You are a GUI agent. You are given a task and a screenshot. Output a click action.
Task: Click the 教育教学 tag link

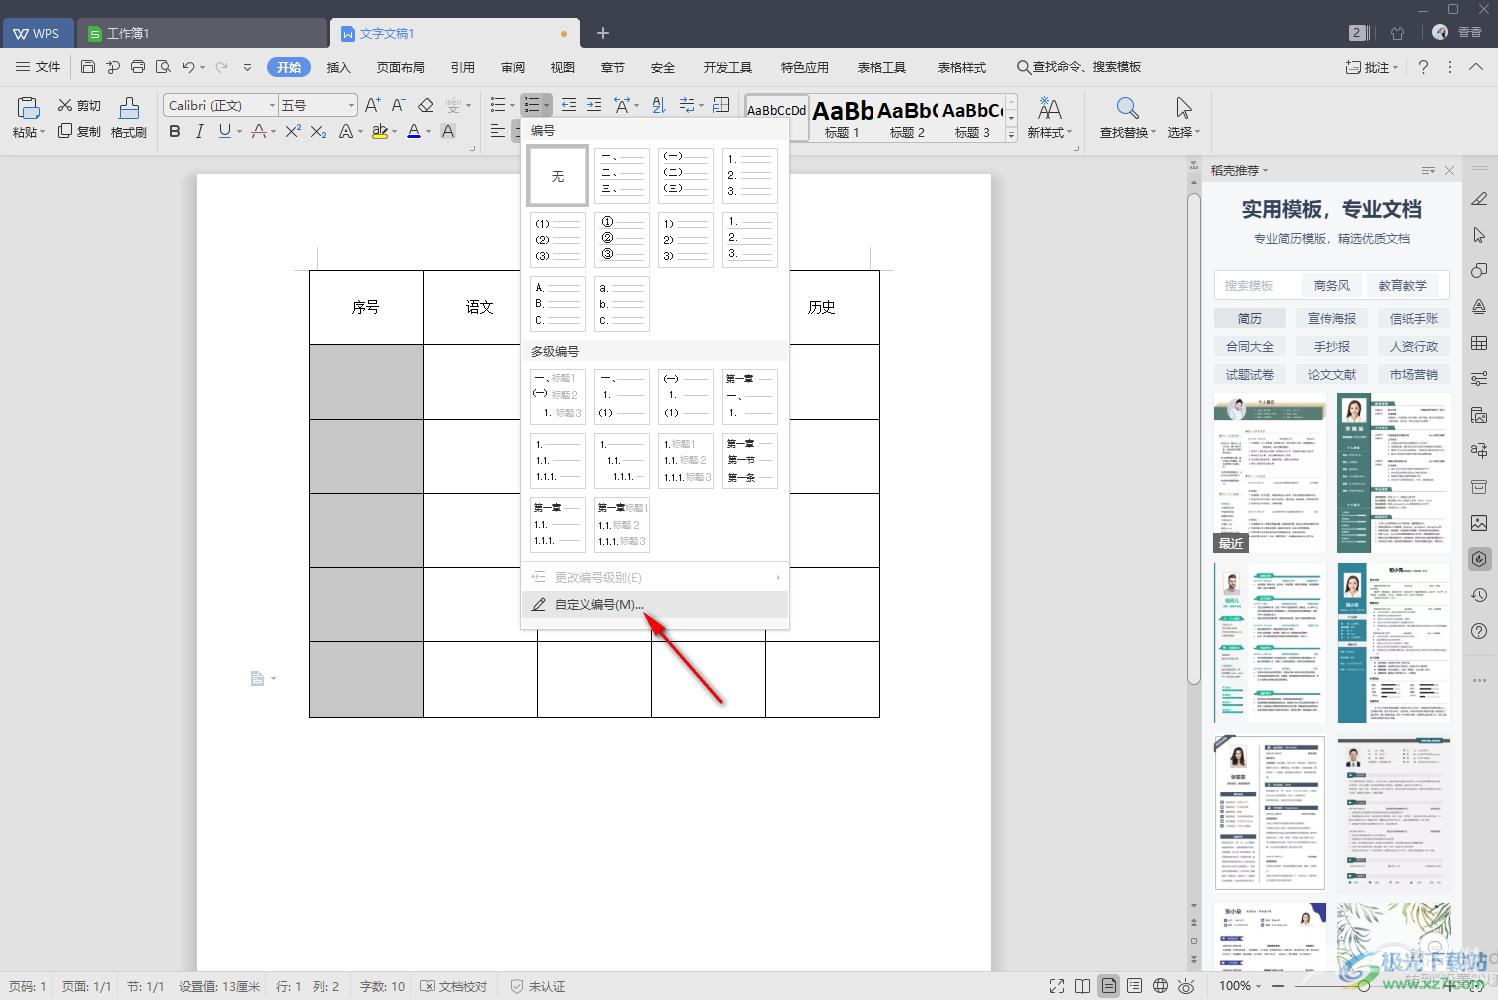[1403, 285]
